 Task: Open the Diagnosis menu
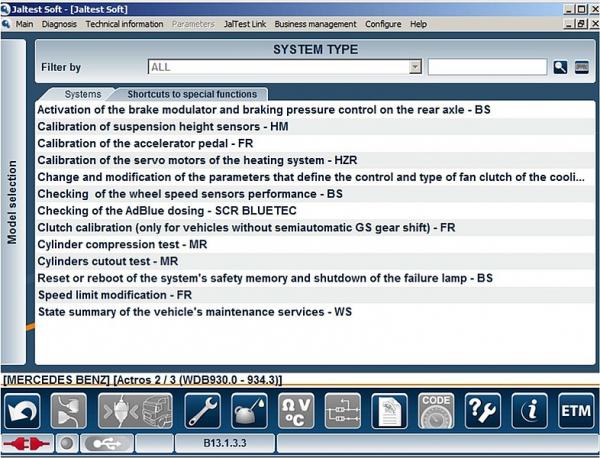click(59, 24)
